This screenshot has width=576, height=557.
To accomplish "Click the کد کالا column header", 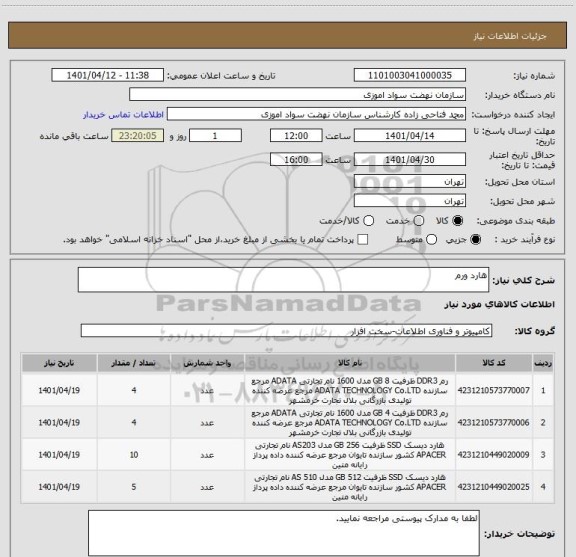I will coord(494,363).
